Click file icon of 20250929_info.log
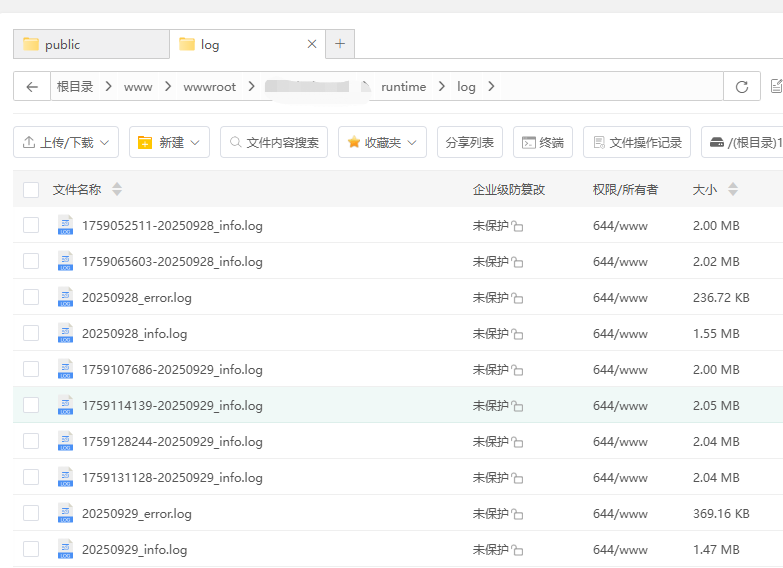The image size is (783, 568). point(66,549)
